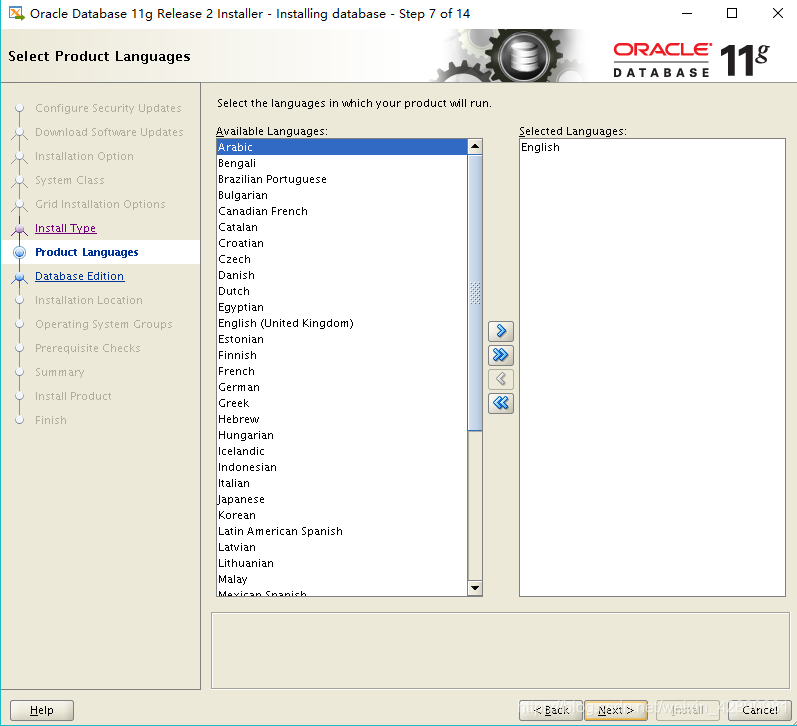Open the Install Type step link

coord(66,228)
